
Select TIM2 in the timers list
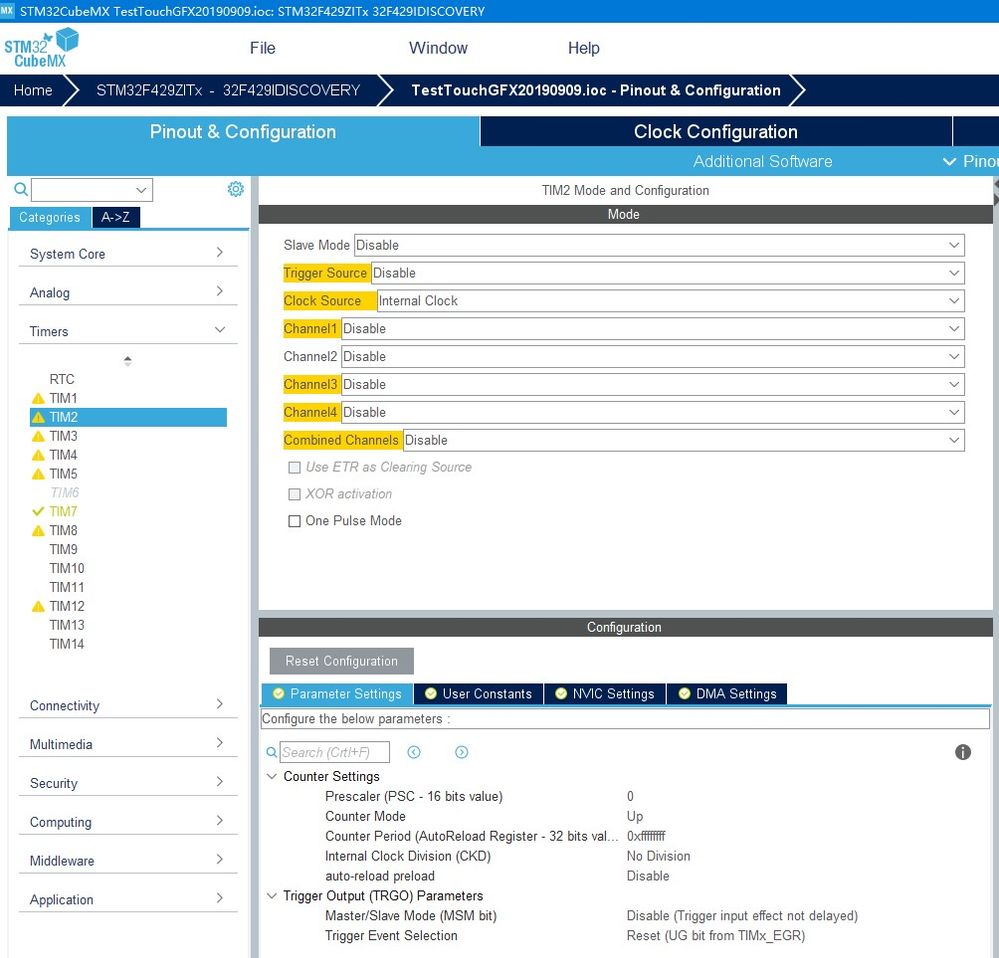point(128,417)
